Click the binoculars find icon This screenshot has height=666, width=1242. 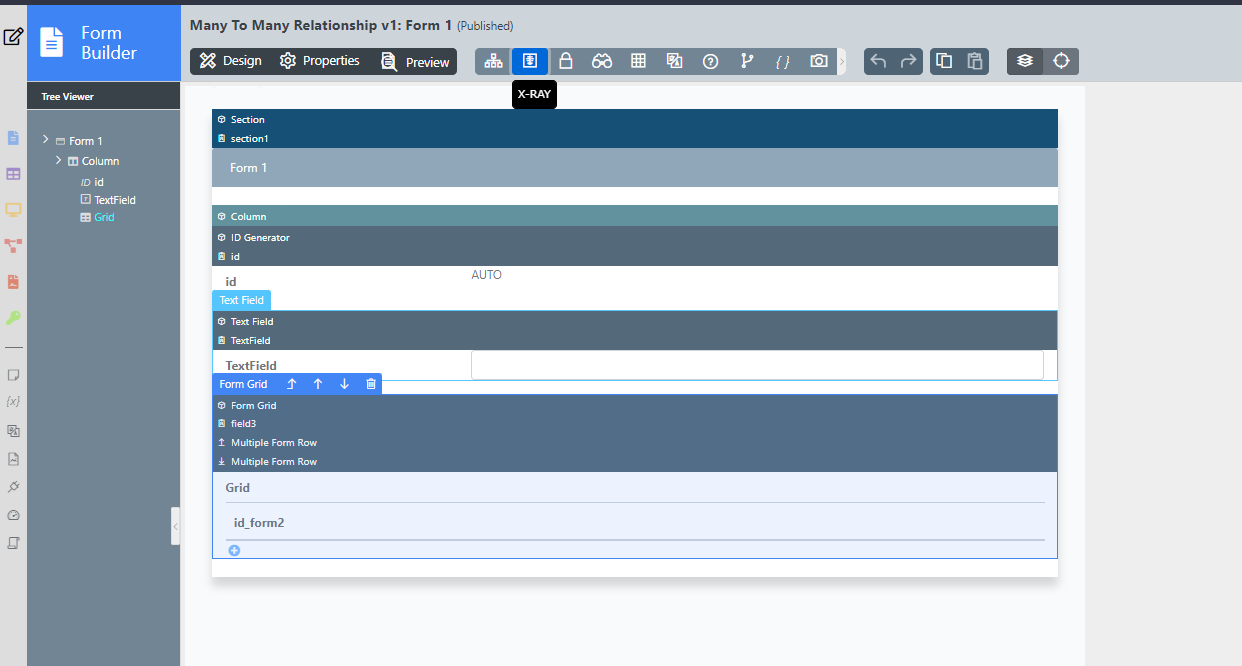(x=602, y=61)
